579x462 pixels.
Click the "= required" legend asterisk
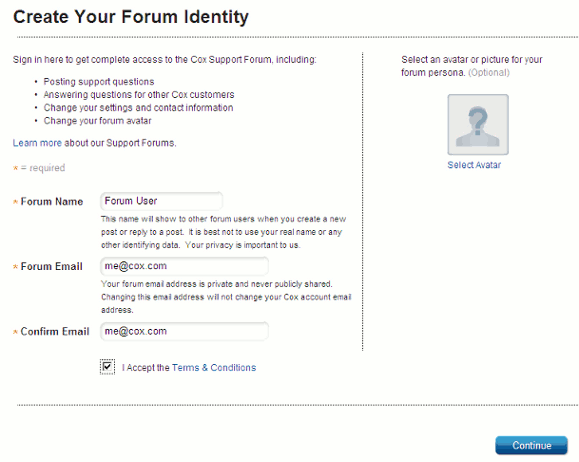[x=16, y=168]
